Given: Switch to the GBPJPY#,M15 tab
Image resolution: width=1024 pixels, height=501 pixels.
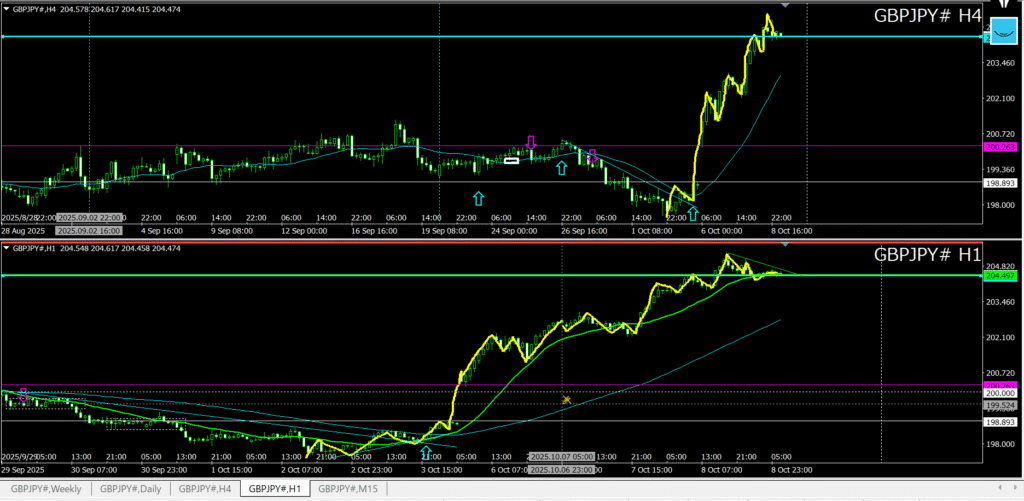Looking at the screenshot, I should (347, 488).
